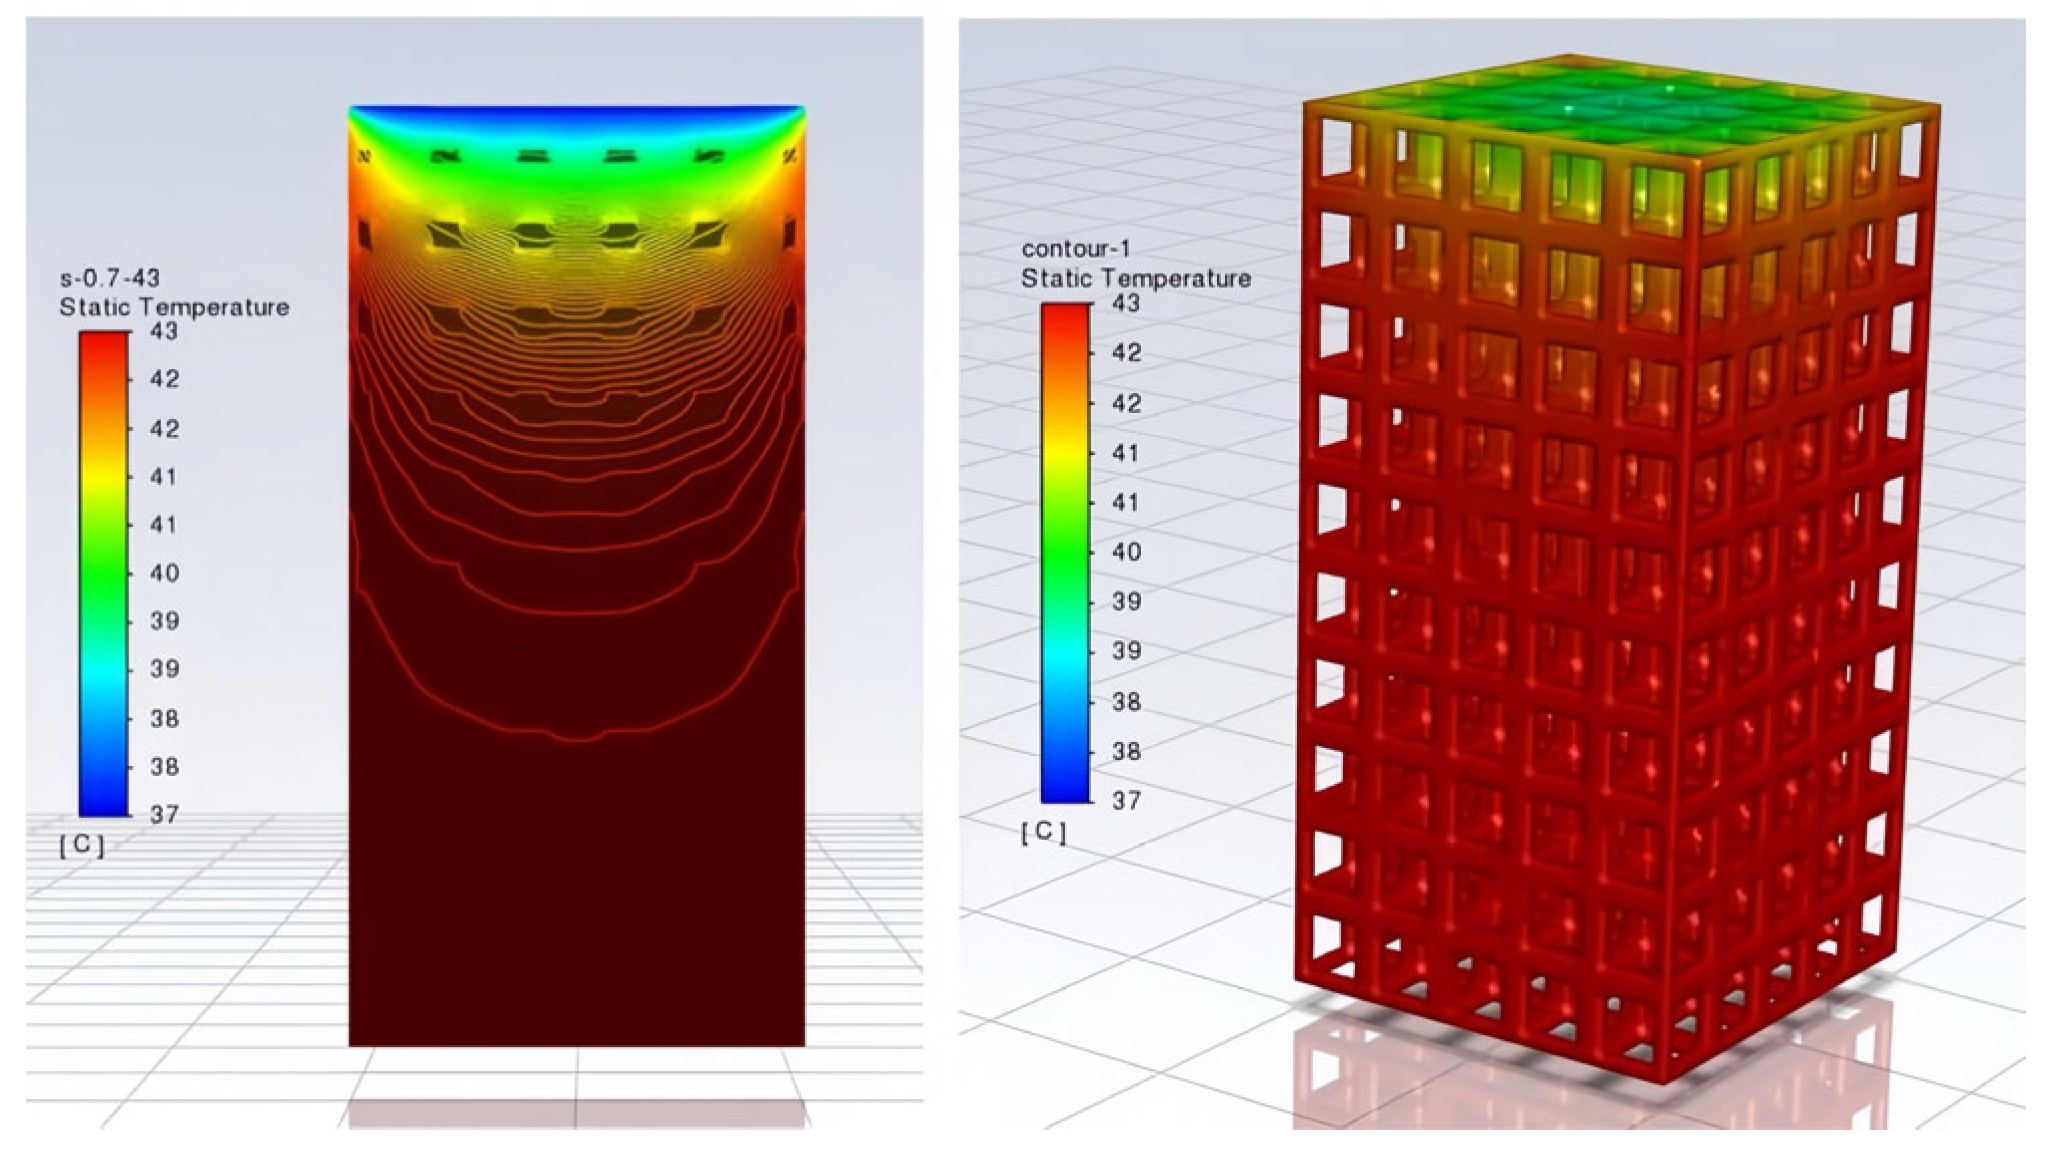Select "Static Temperature" label under s-0.7-43
Screen dimensions: 2055x1165
click(174, 307)
